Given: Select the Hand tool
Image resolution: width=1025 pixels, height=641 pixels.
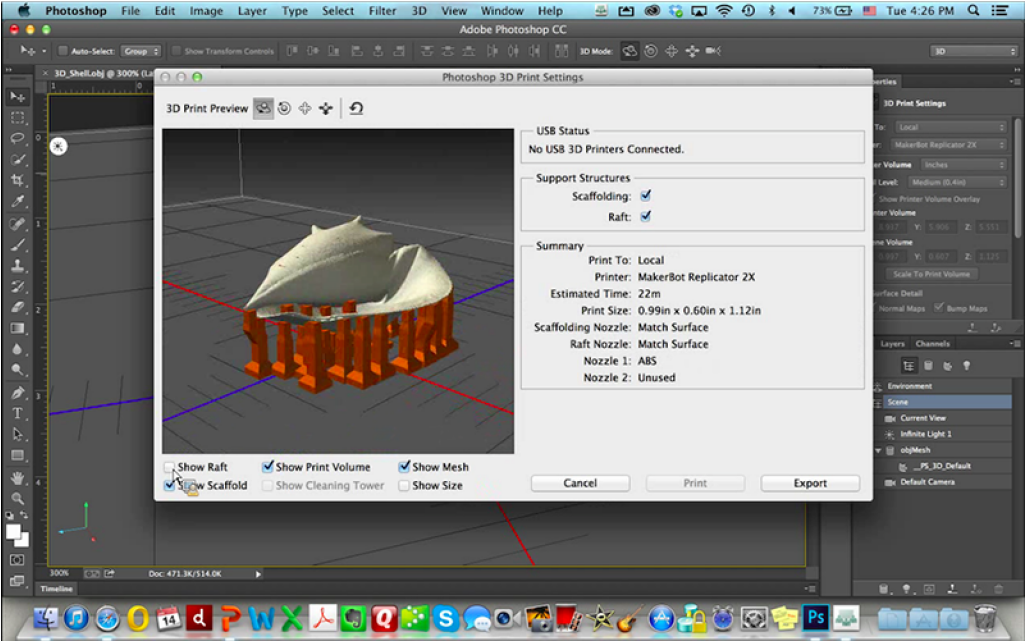Looking at the screenshot, I should [x=18, y=478].
